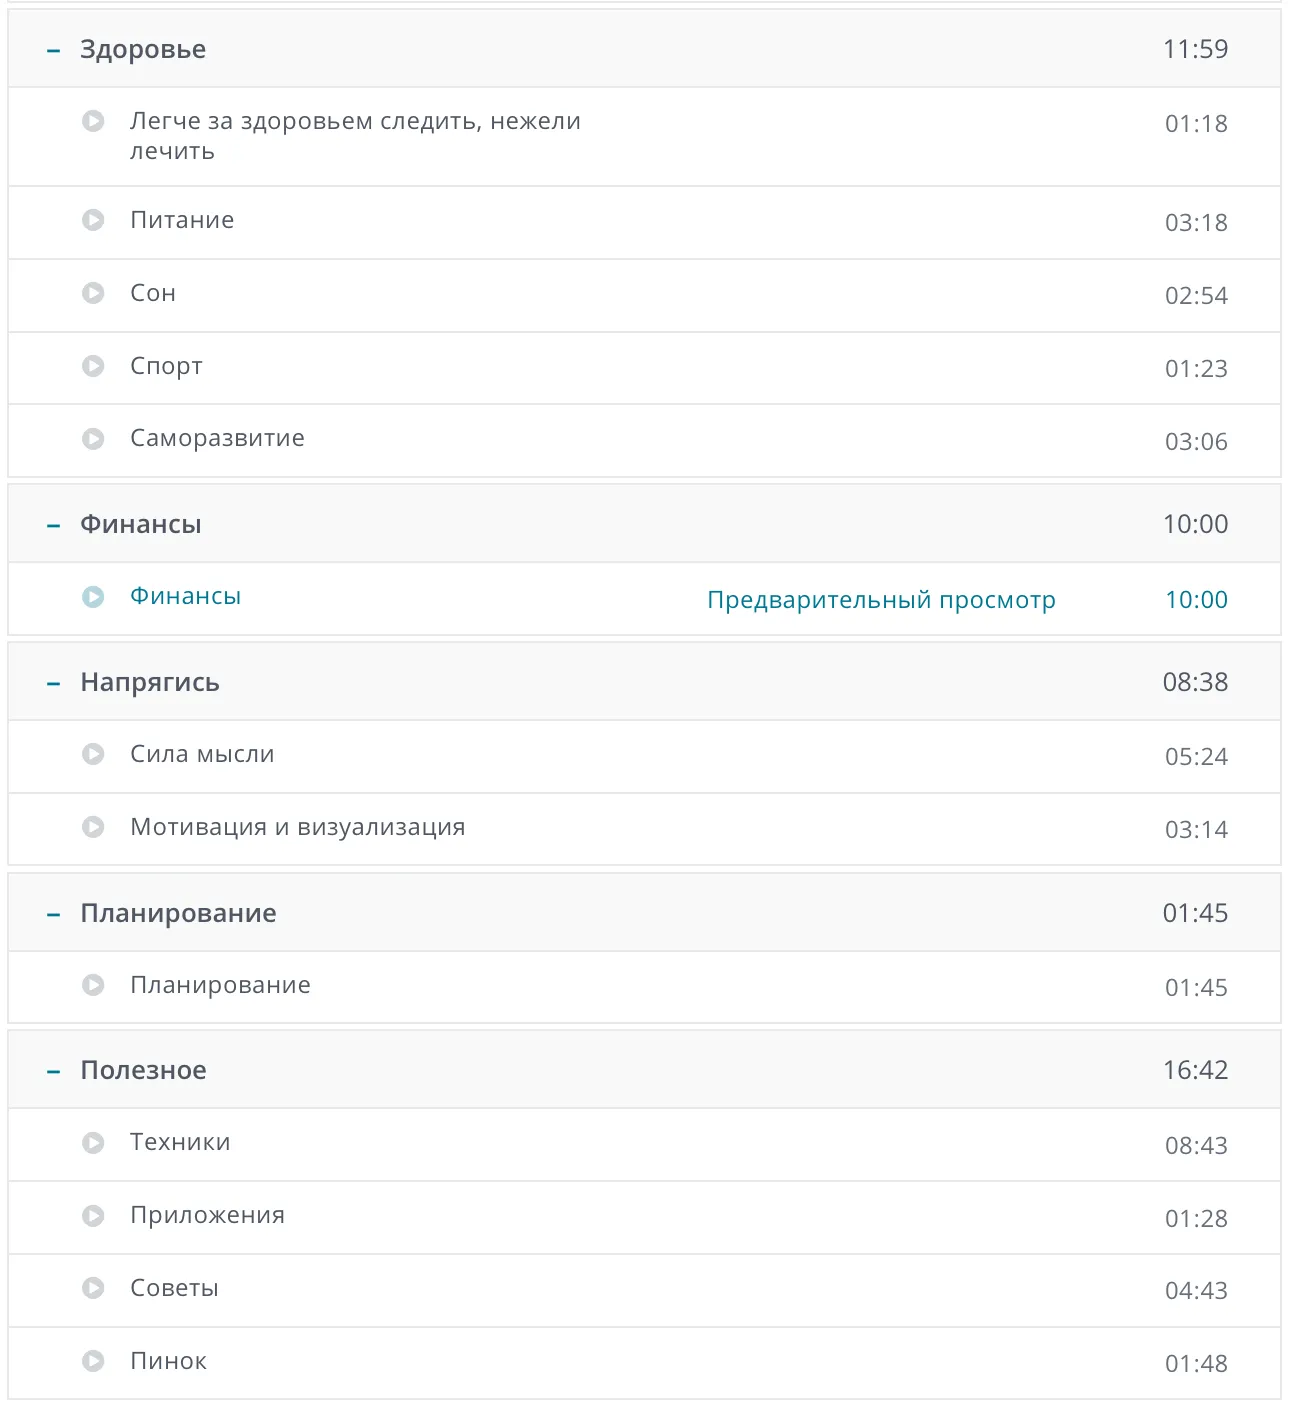Collapse the Напрягись section
This screenshot has width=1290, height=1406.
(54, 683)
